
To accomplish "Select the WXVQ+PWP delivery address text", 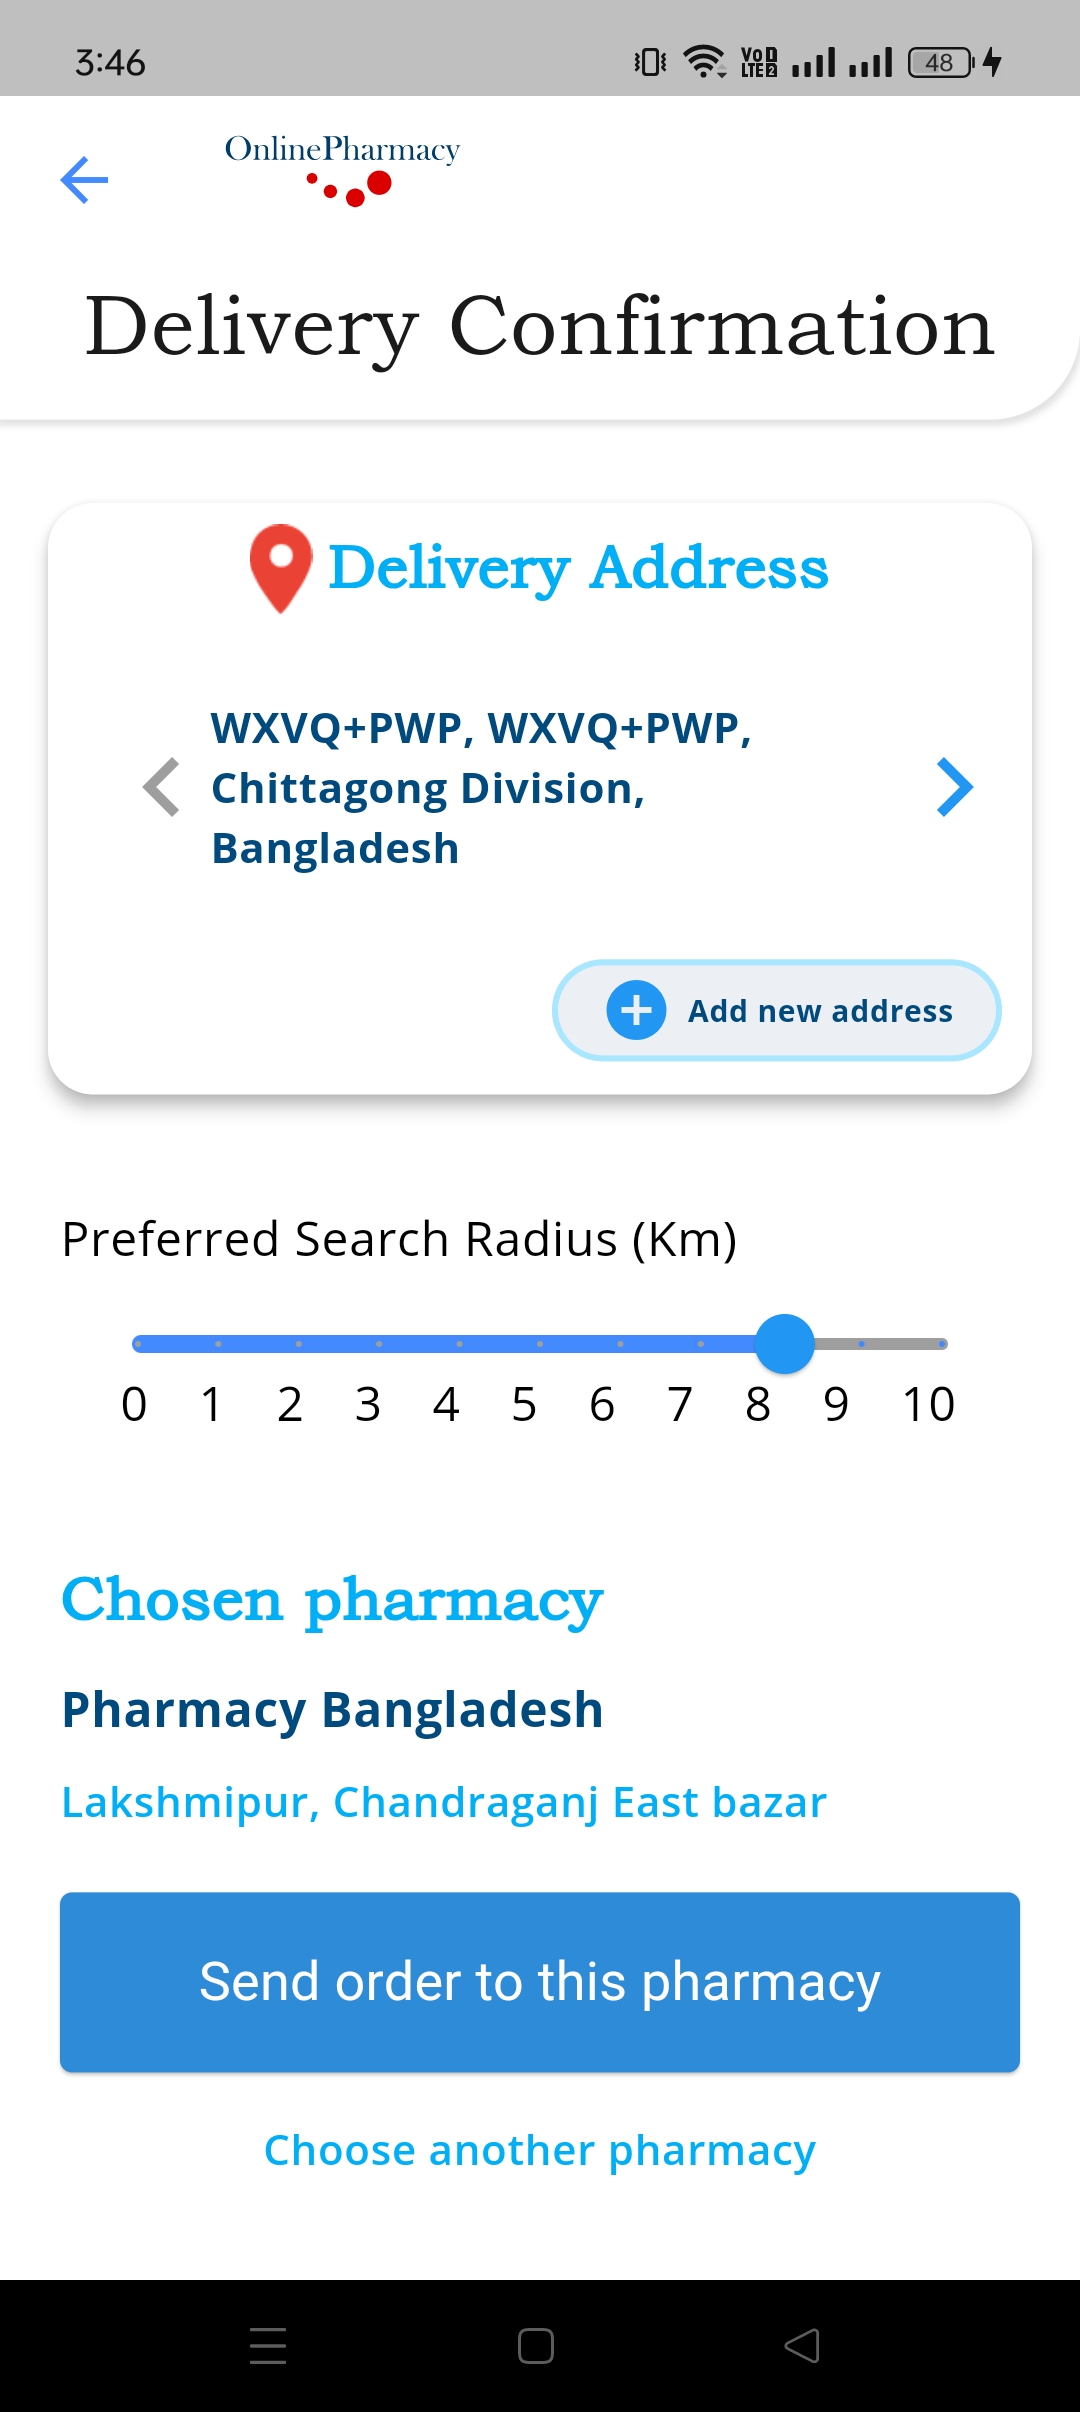I will (x=483, y=787).
